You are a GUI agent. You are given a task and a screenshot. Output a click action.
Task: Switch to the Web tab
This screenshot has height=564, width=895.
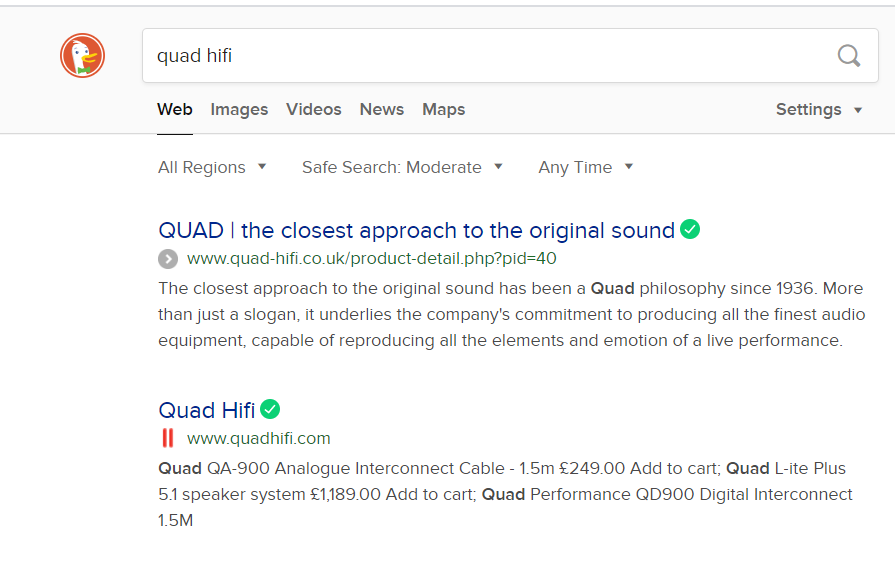[175, 109]
